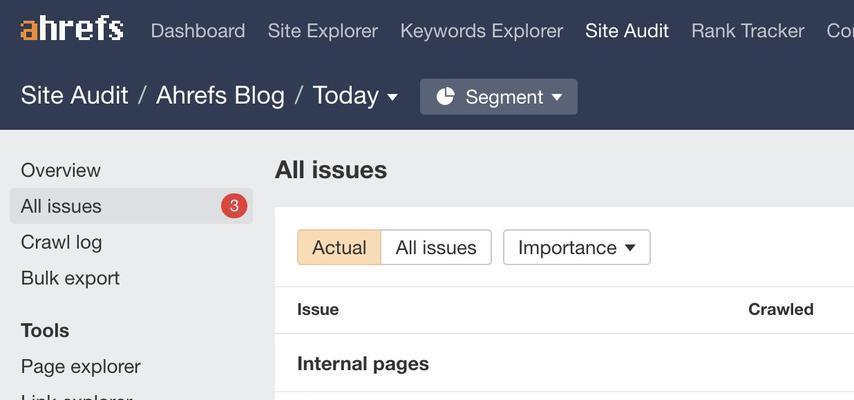
Task: Select the All issues filter toggle
Action: point(436,247)
